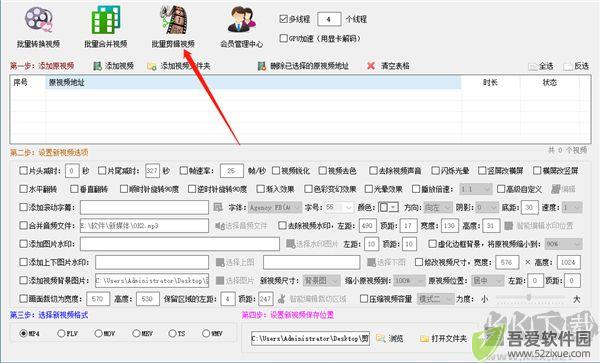The height and width of the screenshot is (363, 600).
Task: Open the 字体 font dropdown
Action: point(275,207)
